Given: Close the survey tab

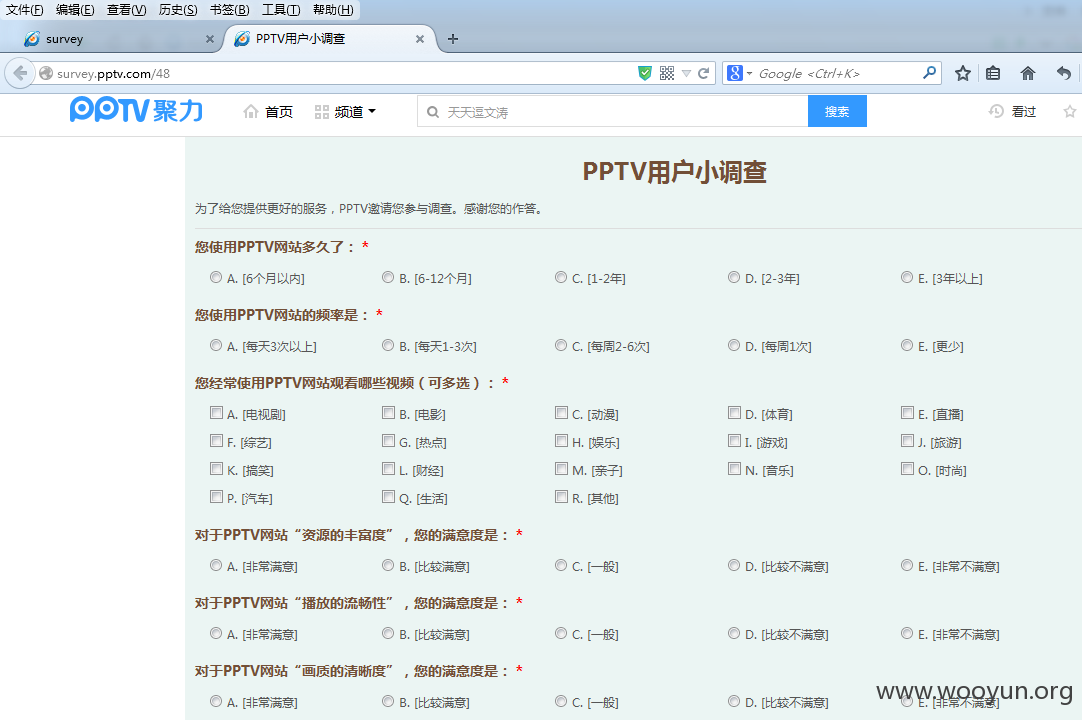Looking at the screenshot, I should [x=210, y=39].
